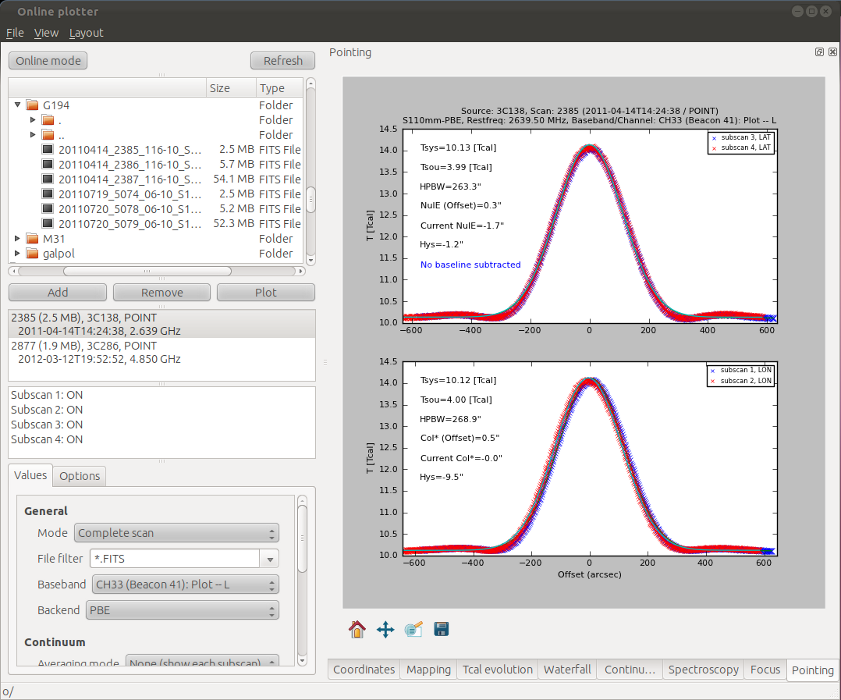
Task: Click the Save figure floppy icon
Action: click(x=441, y=629)
